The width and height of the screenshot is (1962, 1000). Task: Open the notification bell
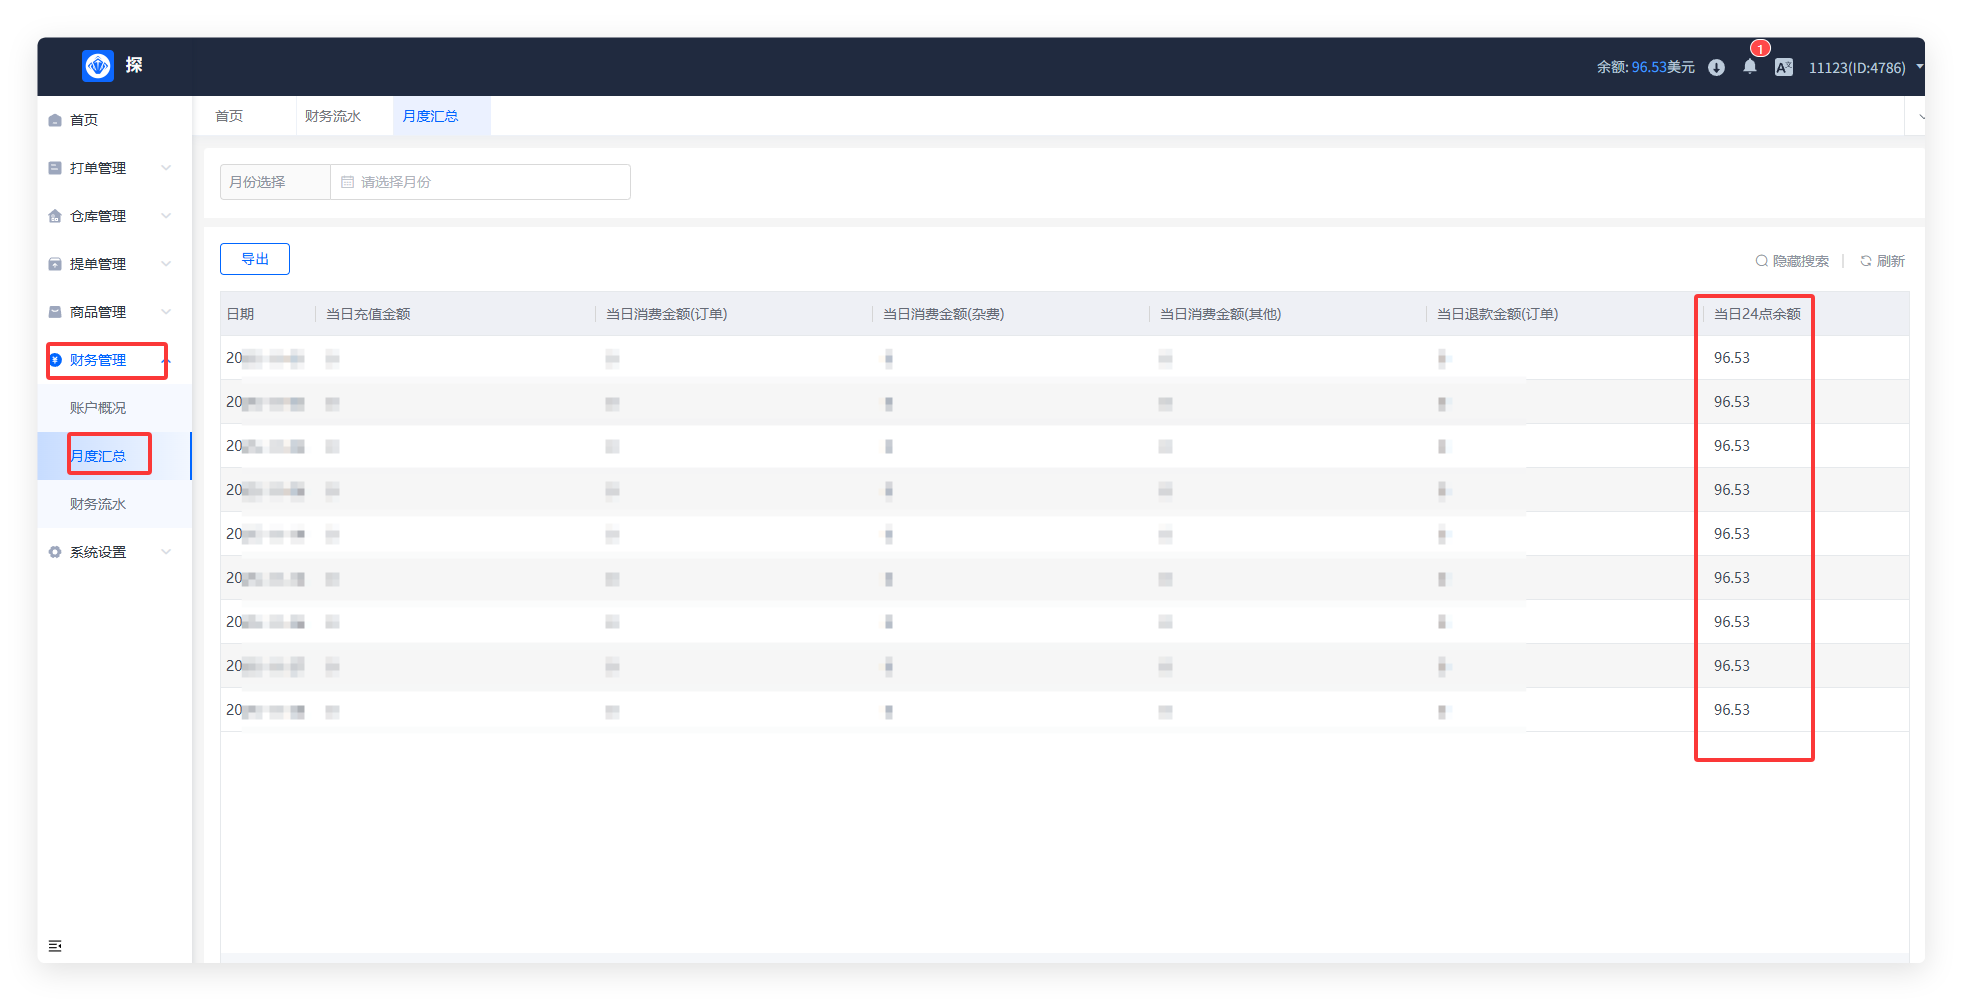pos(1749,67)
